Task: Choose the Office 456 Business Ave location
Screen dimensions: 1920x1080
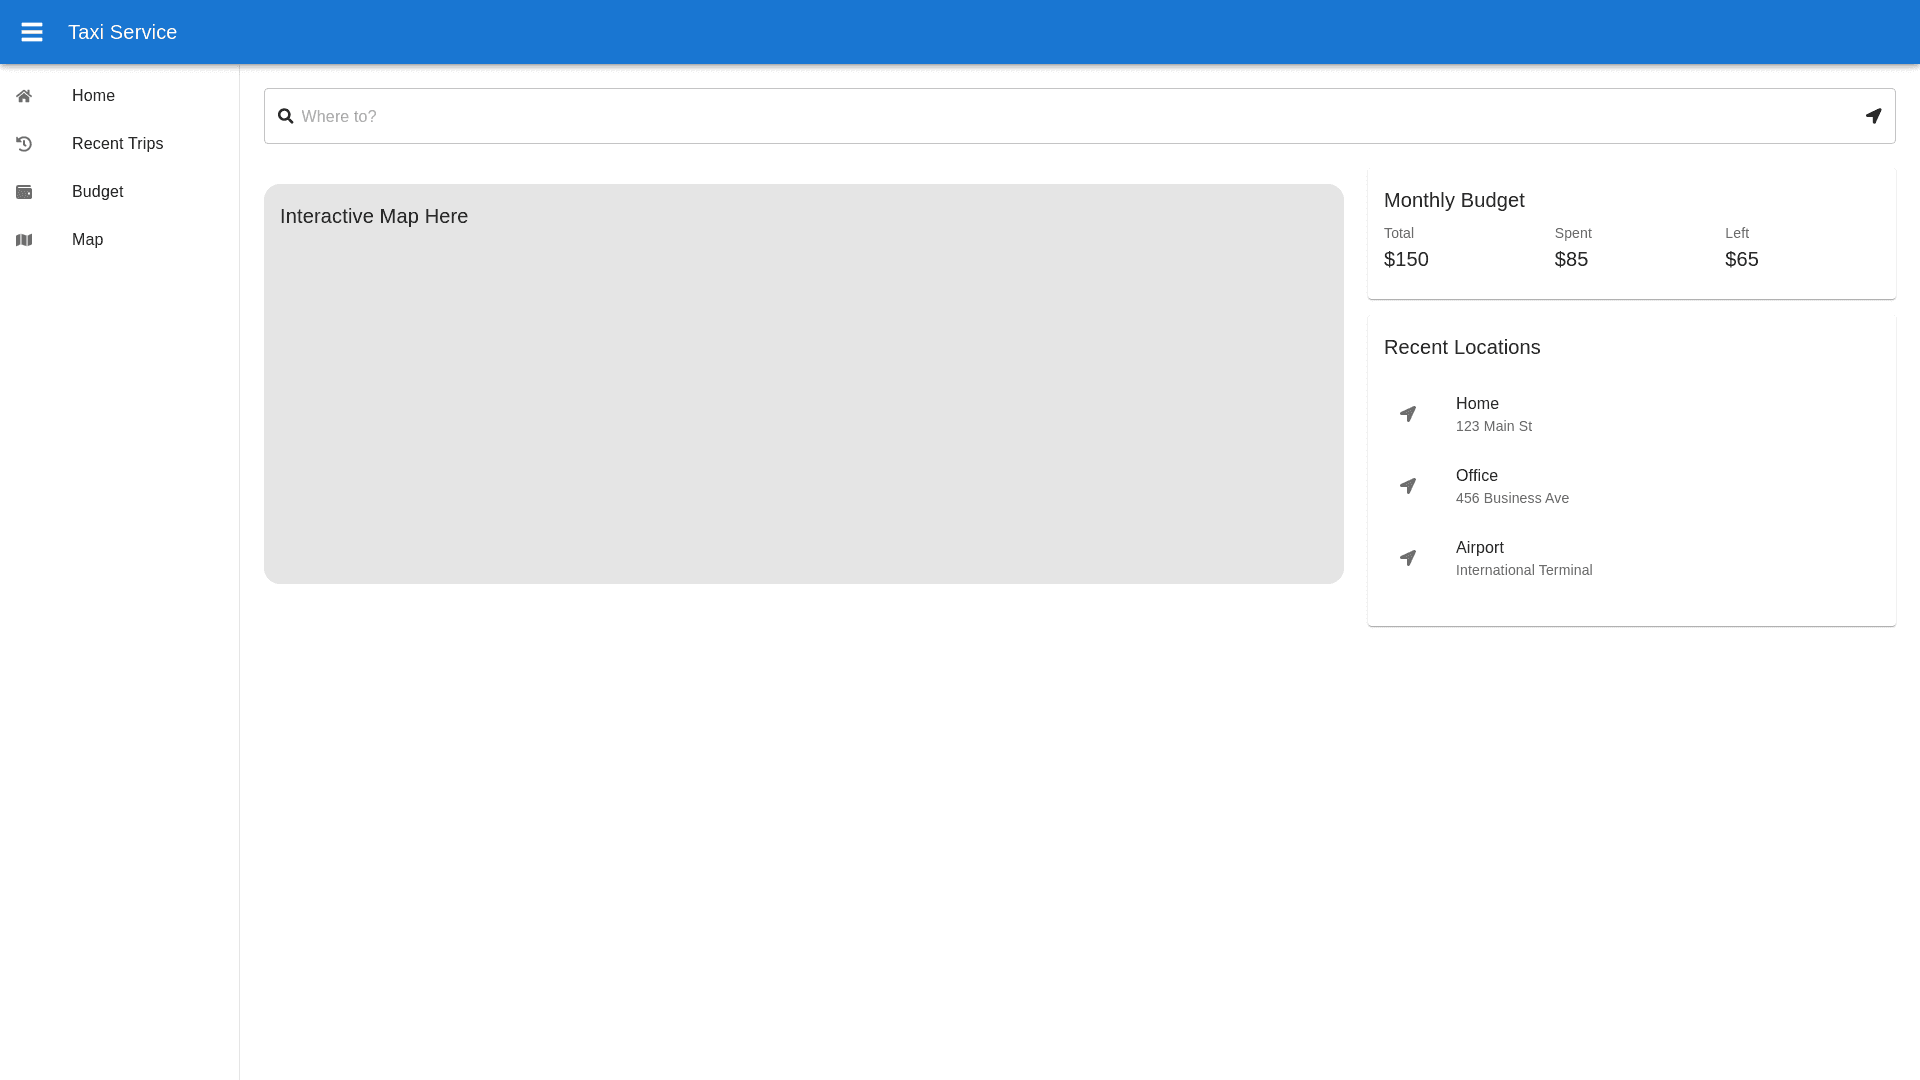Action: pyautogui.click(x=1512, y=486)
